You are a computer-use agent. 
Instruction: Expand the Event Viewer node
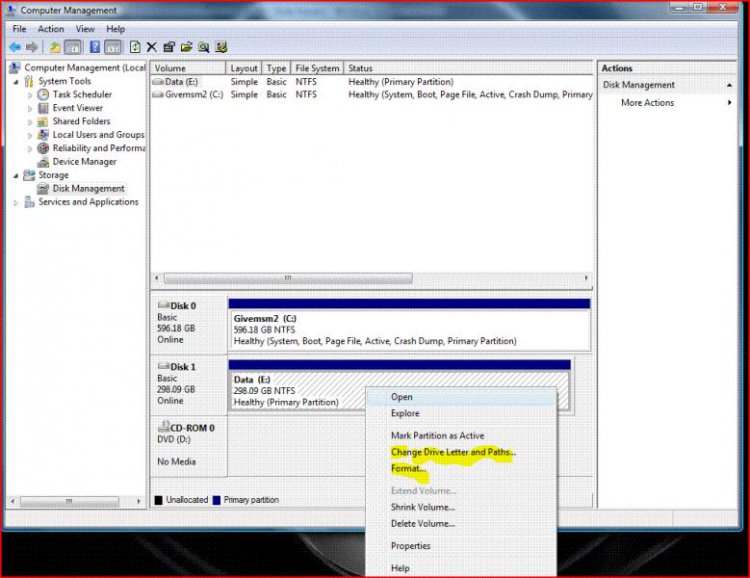(x=30, y=108)
